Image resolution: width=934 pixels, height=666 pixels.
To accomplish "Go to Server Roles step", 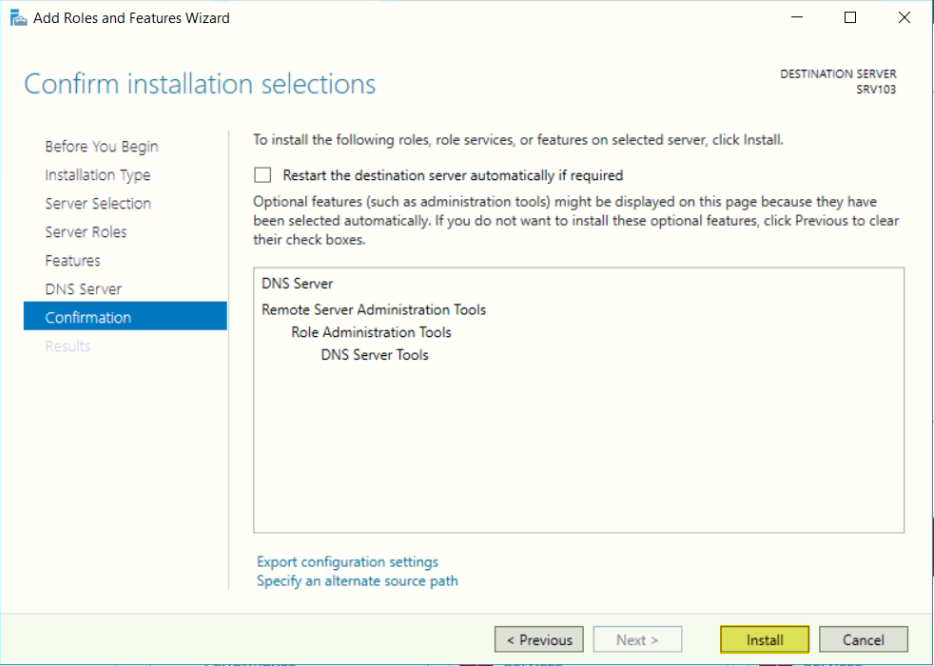I will (86, 232).
